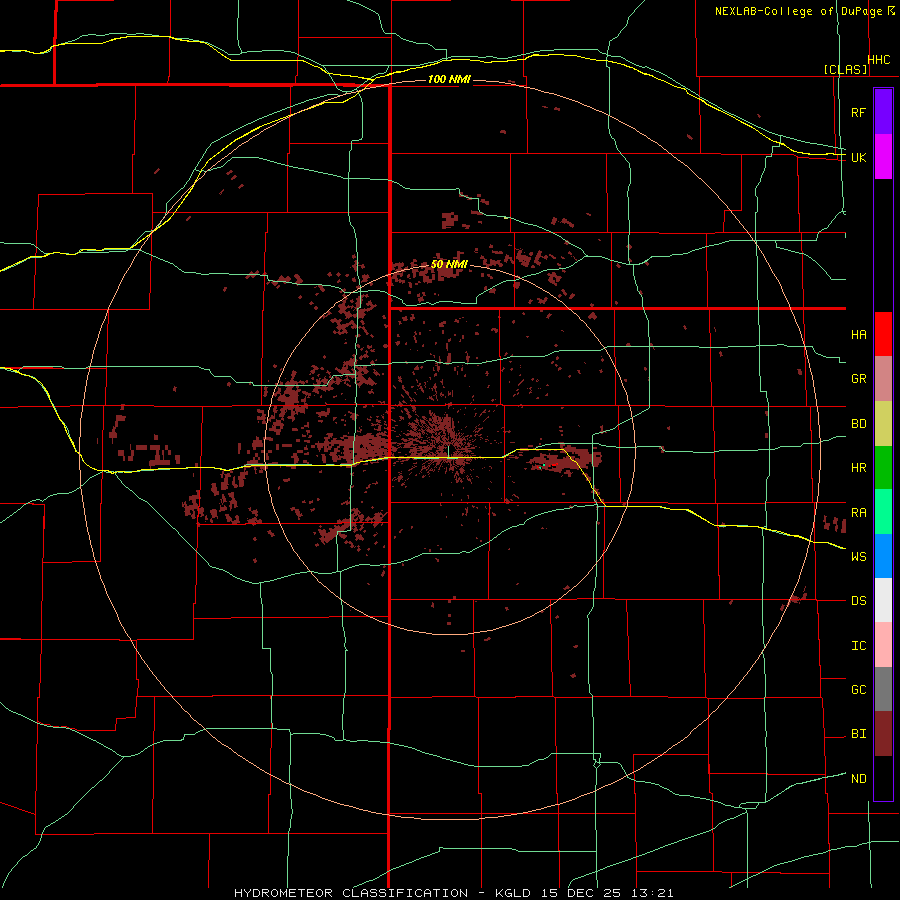Click the [CLAS] legend header

point(845,69)
